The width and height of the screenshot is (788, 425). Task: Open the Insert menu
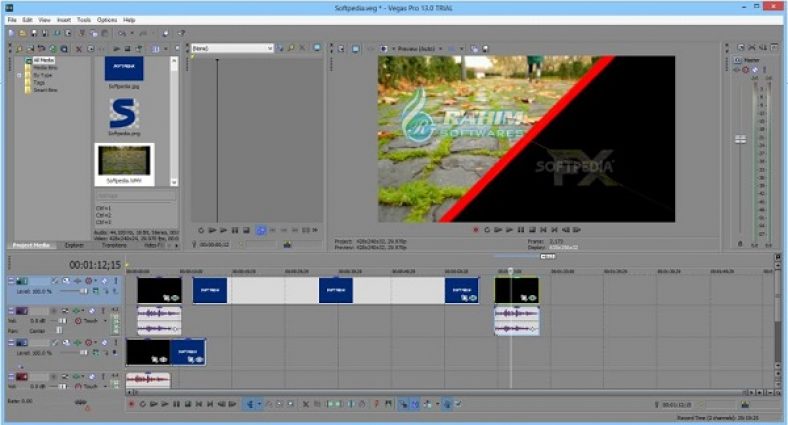[64, 20]
